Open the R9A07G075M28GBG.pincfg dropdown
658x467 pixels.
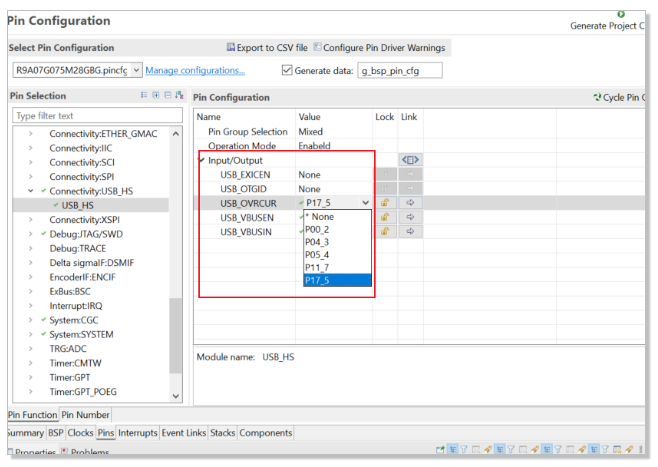point(136,70)
